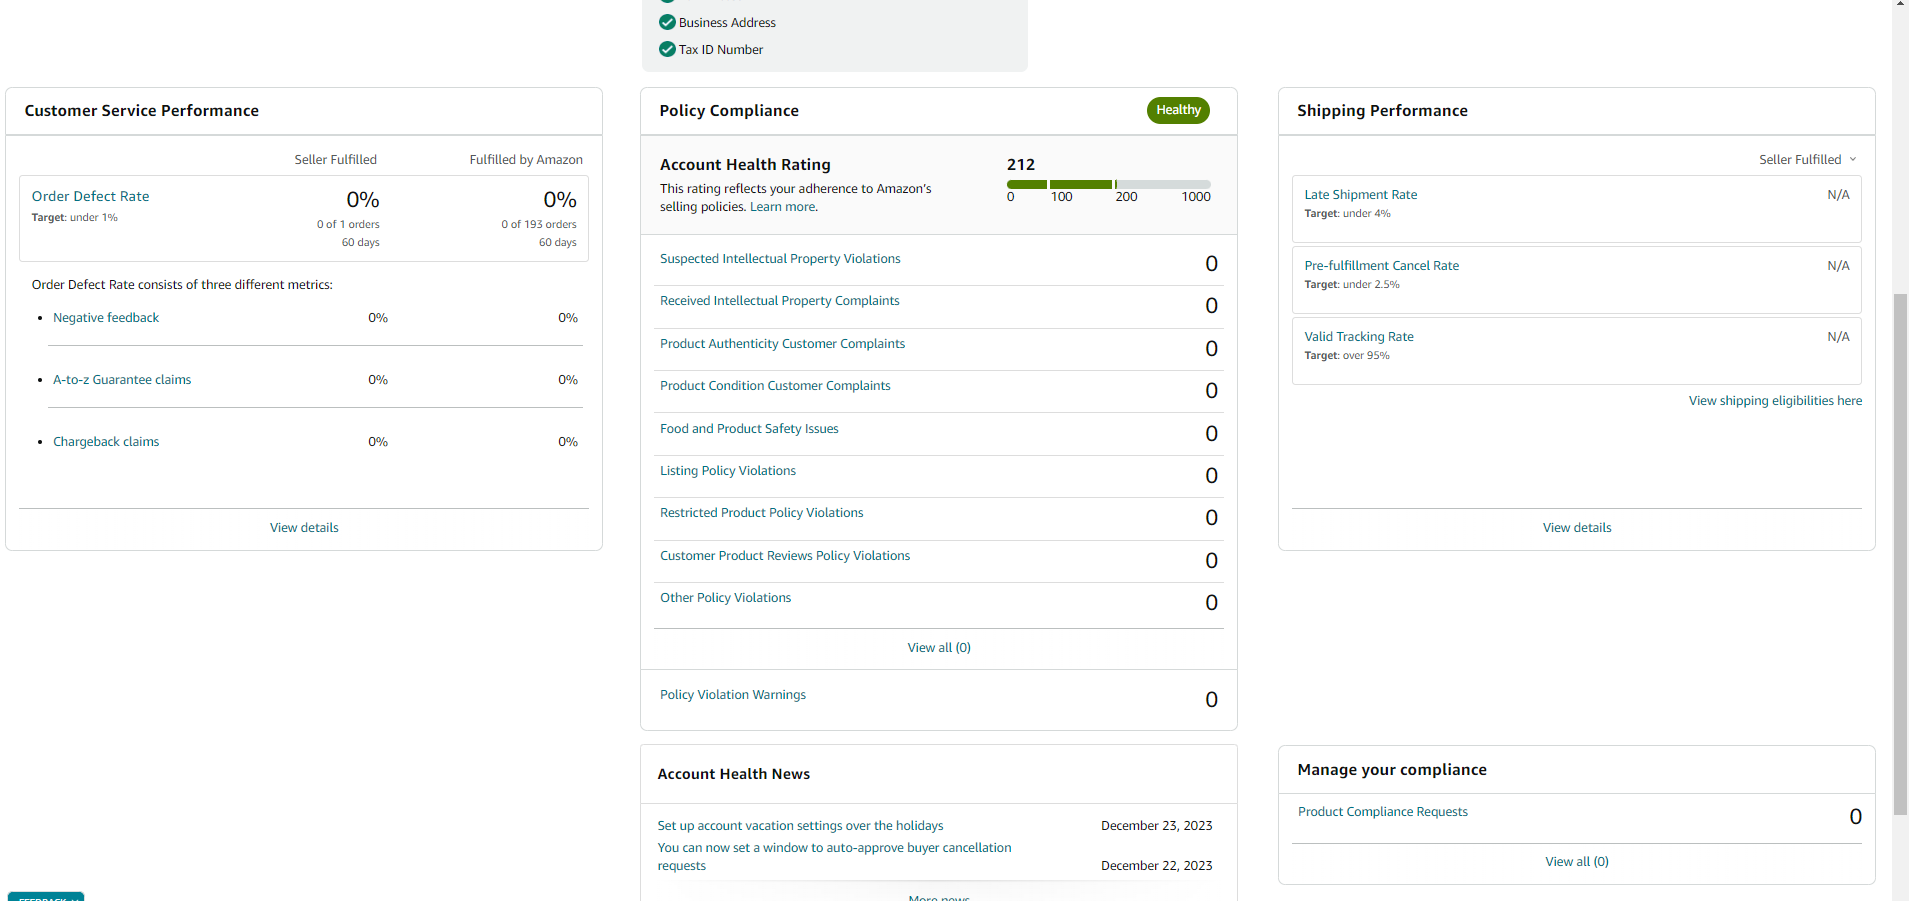Open Food and Product Safety Issues
This screenshot has width=1909, height=901.
(x=749, y=429)
